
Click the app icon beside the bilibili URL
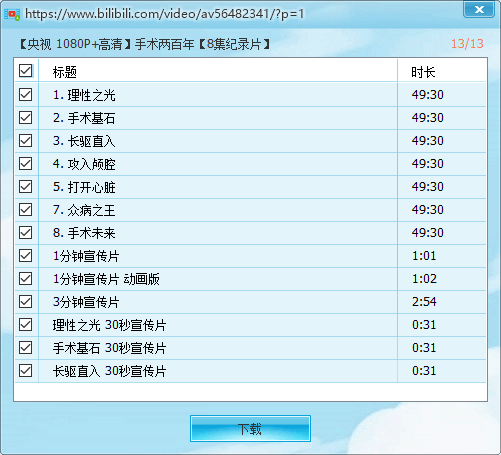click(12, 14)
